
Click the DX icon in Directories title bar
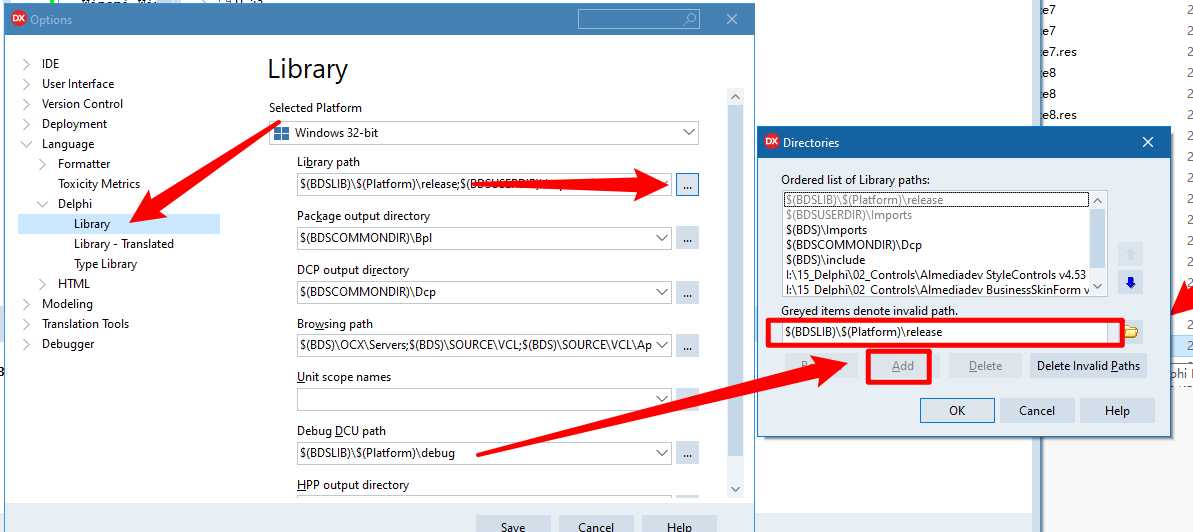pyautogui.click(x=771, y=142)
